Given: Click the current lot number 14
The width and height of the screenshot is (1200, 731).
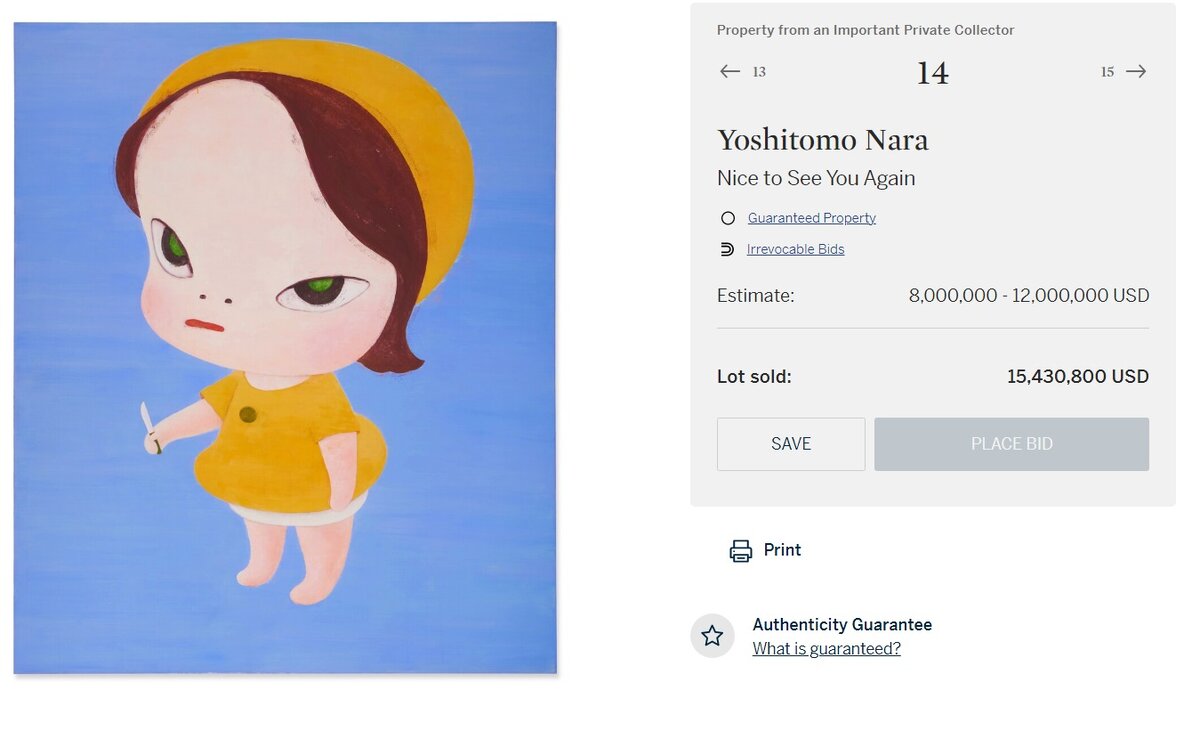Looking at the screenshot, I should point(932,71).
